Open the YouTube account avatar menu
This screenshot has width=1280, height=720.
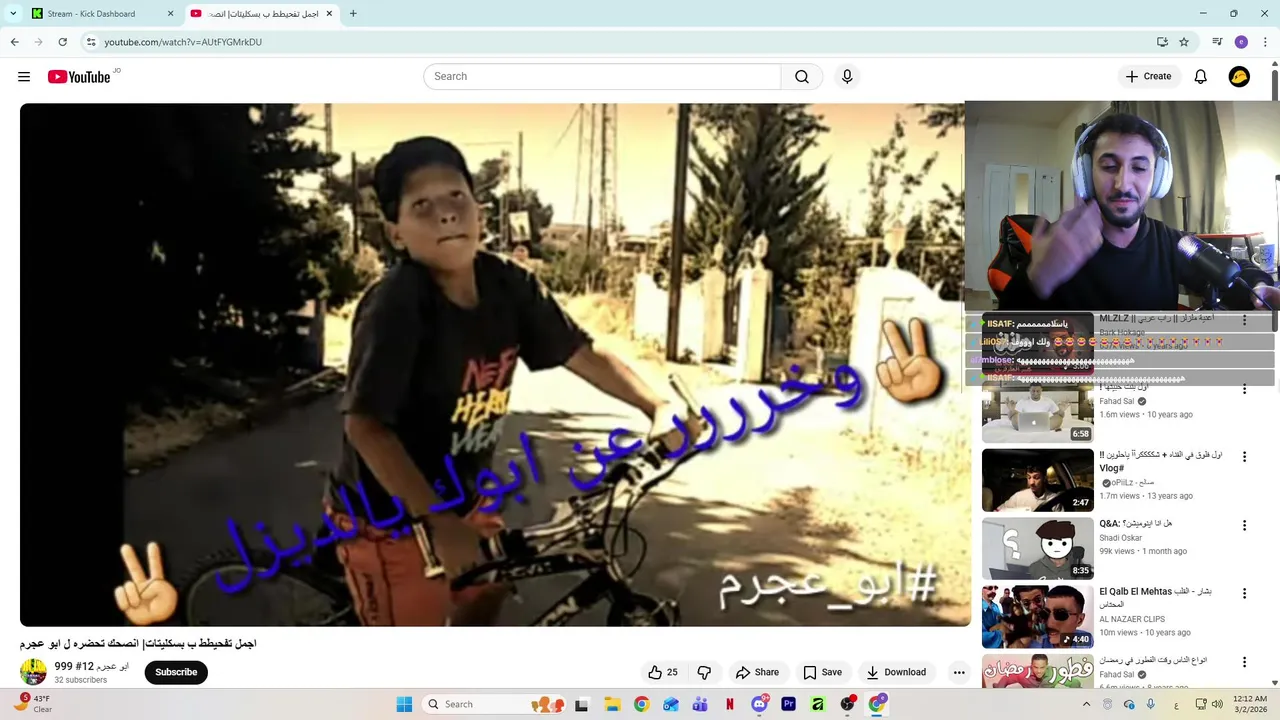[x=1239, y=77]
